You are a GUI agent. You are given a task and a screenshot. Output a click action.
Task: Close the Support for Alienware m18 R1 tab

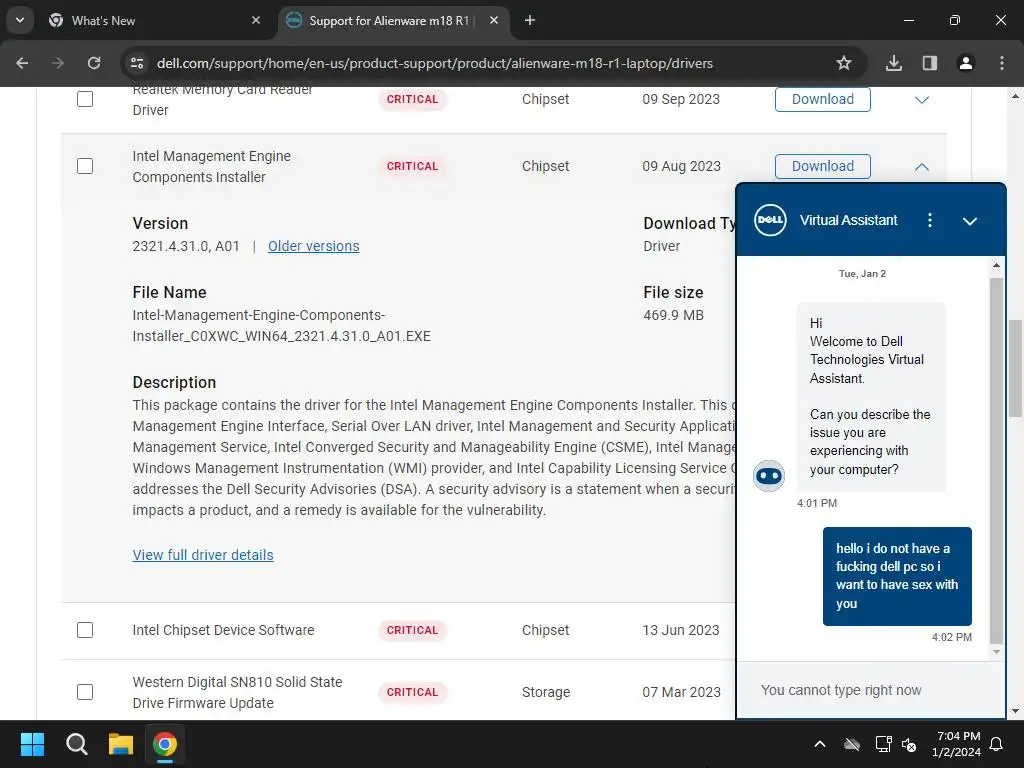[x=494, y=20]
